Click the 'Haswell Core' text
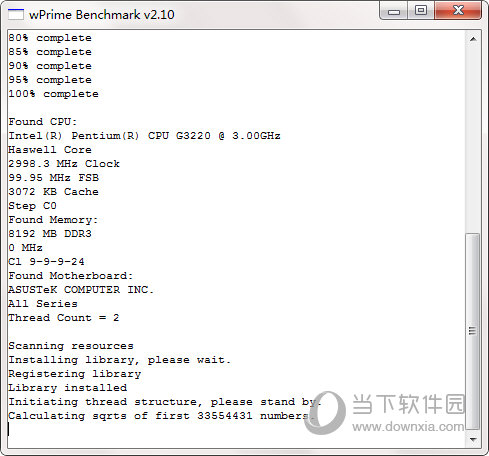 [50, 150]
